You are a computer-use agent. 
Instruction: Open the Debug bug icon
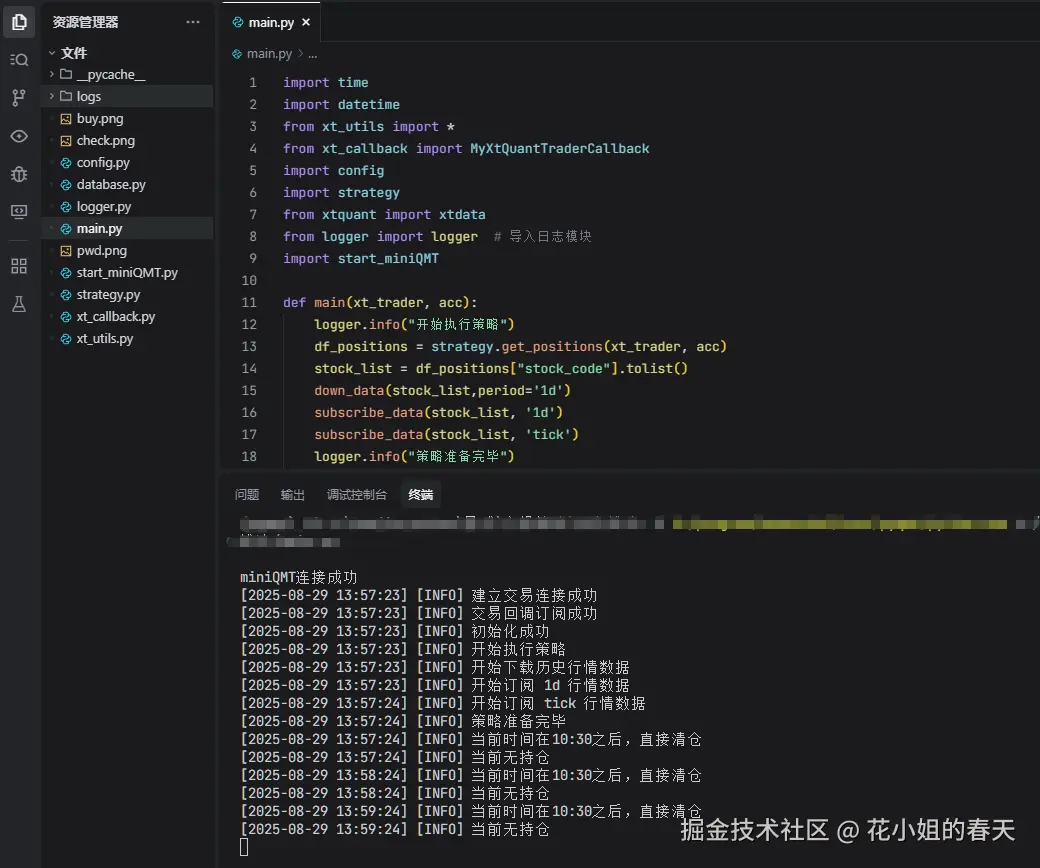19,174
